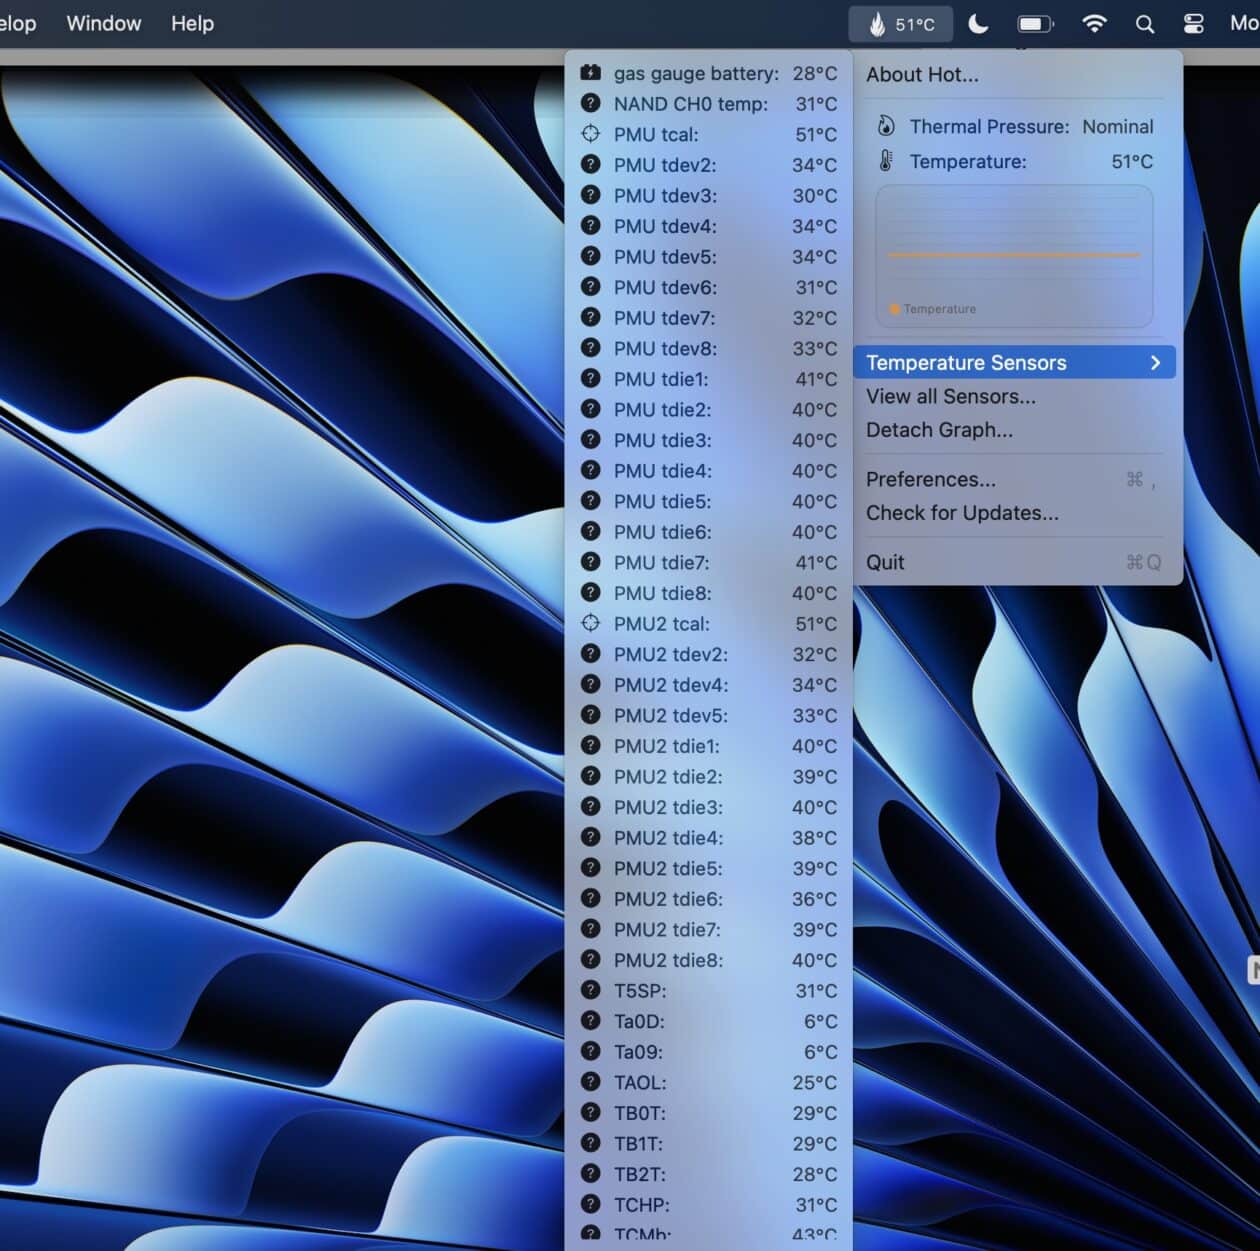
Task: Open Spotlight via the magnifying glass icon
Action: point(1144,23)
